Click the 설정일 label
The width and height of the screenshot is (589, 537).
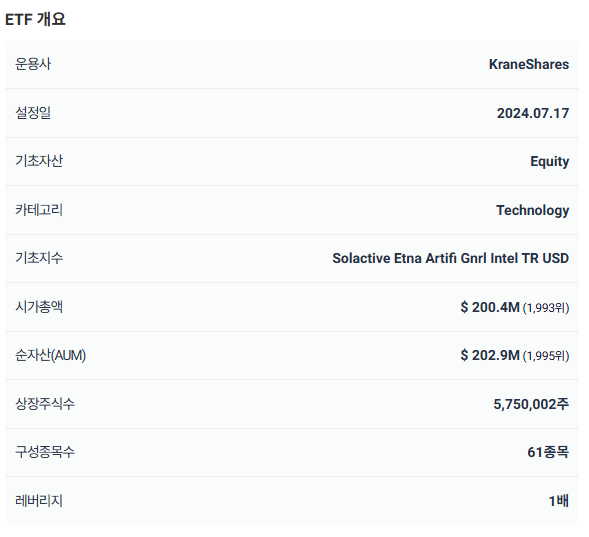33,112
